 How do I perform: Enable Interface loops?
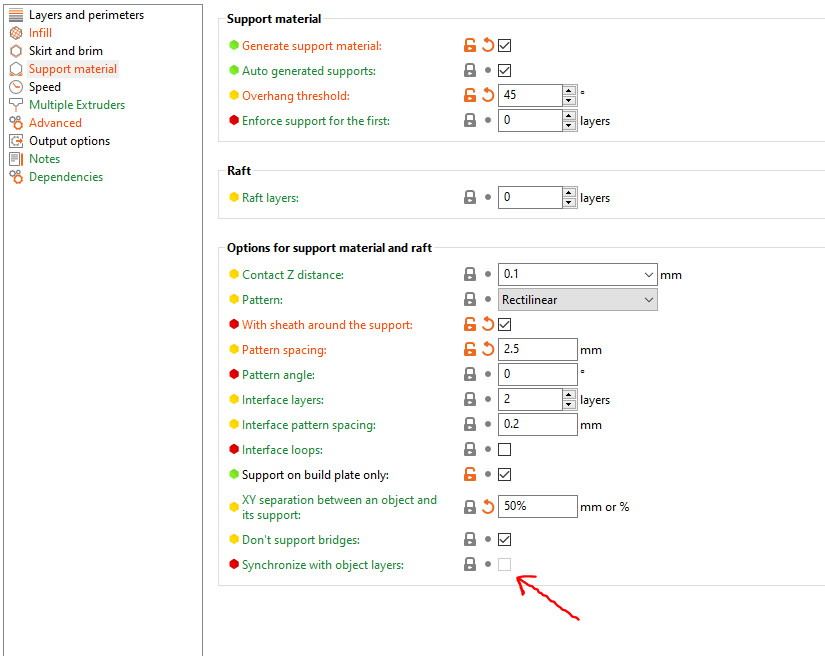[504, 449]
